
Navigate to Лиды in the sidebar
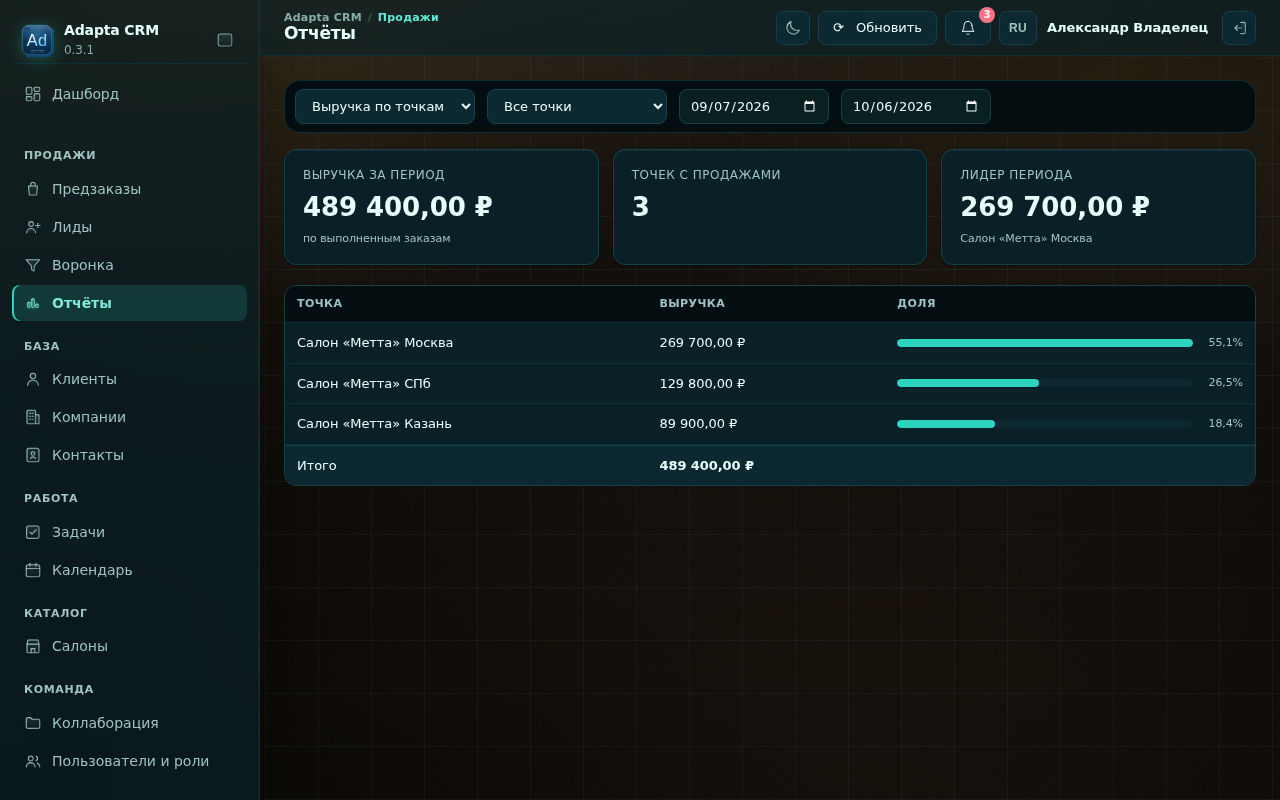(130, 227)
